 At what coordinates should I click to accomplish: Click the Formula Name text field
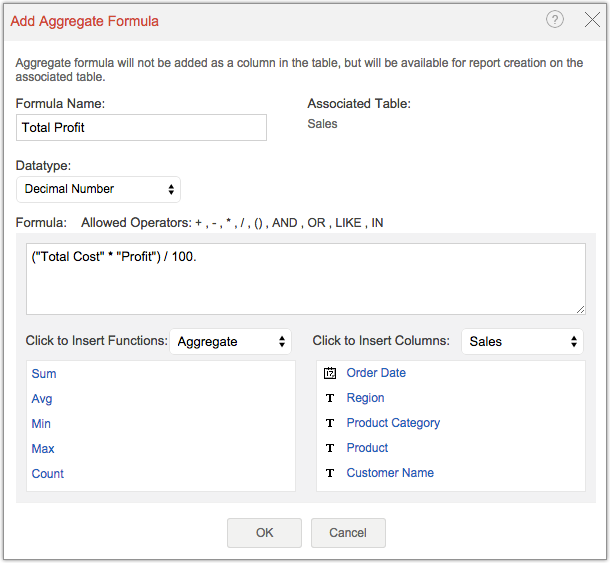(x=141, y=128)
